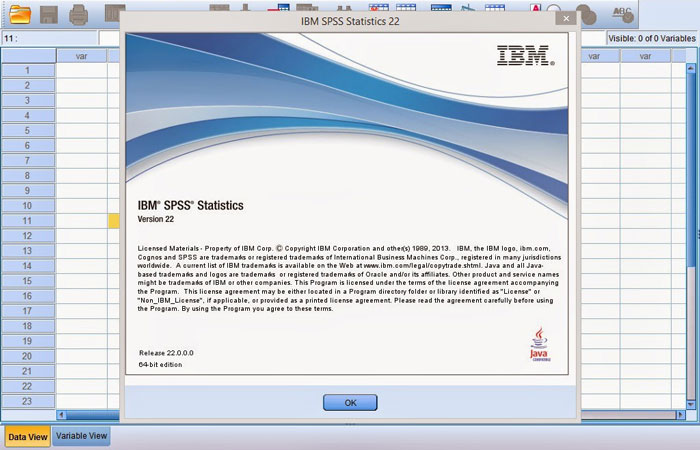Switch to the Data View tab
The height and width of the screenshot is (450, 700).
28,437
